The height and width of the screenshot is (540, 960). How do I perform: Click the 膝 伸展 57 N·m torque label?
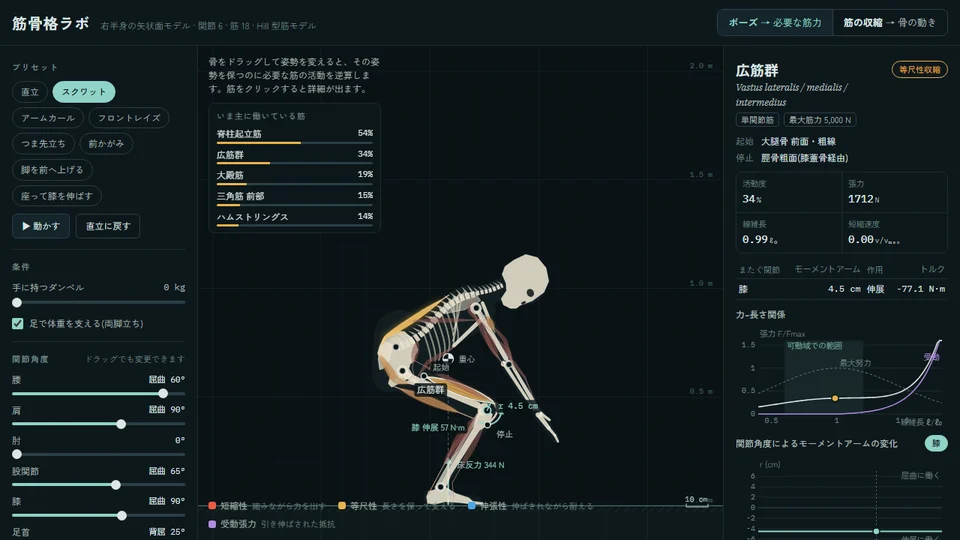(438, 427)
